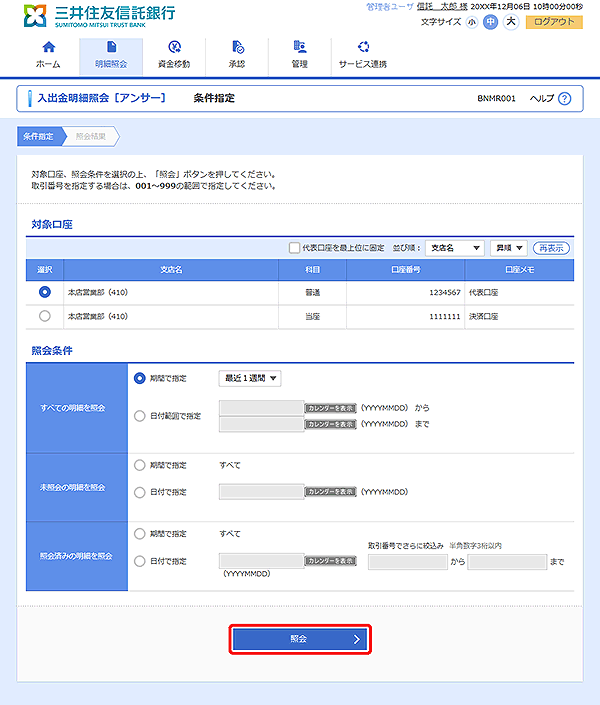Click user name 信託 太郎 様 link
The height and width of the screenshot is (705, 600).
442,7
